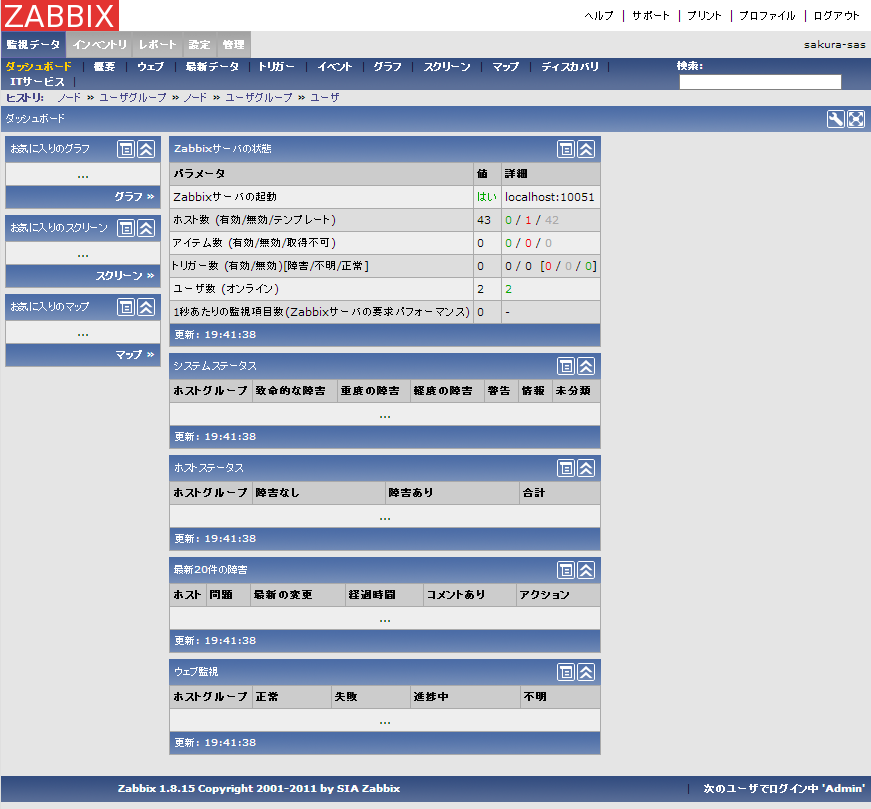Collapse the ホストステータス widget

point(586,468)
